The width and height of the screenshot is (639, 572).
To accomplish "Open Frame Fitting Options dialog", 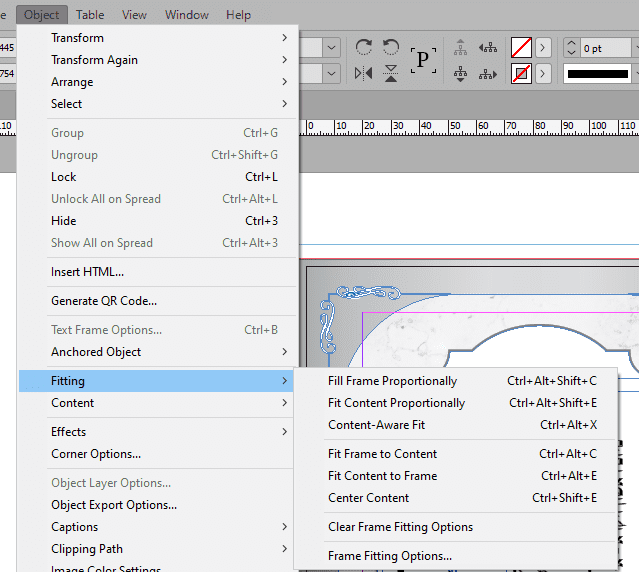I will [389, 556].
